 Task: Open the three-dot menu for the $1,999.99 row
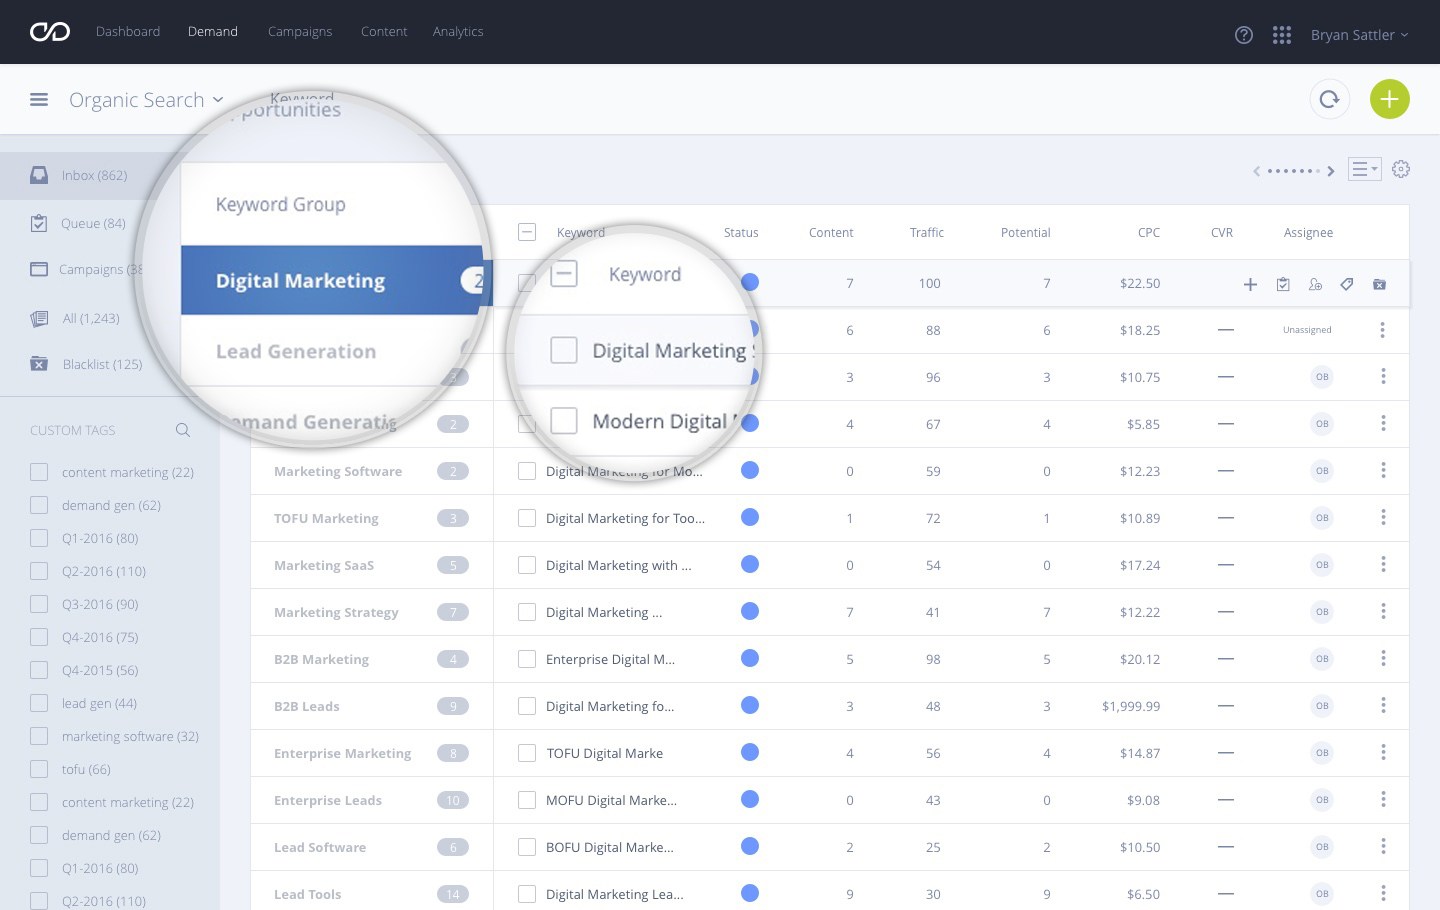pos(1383,706)
